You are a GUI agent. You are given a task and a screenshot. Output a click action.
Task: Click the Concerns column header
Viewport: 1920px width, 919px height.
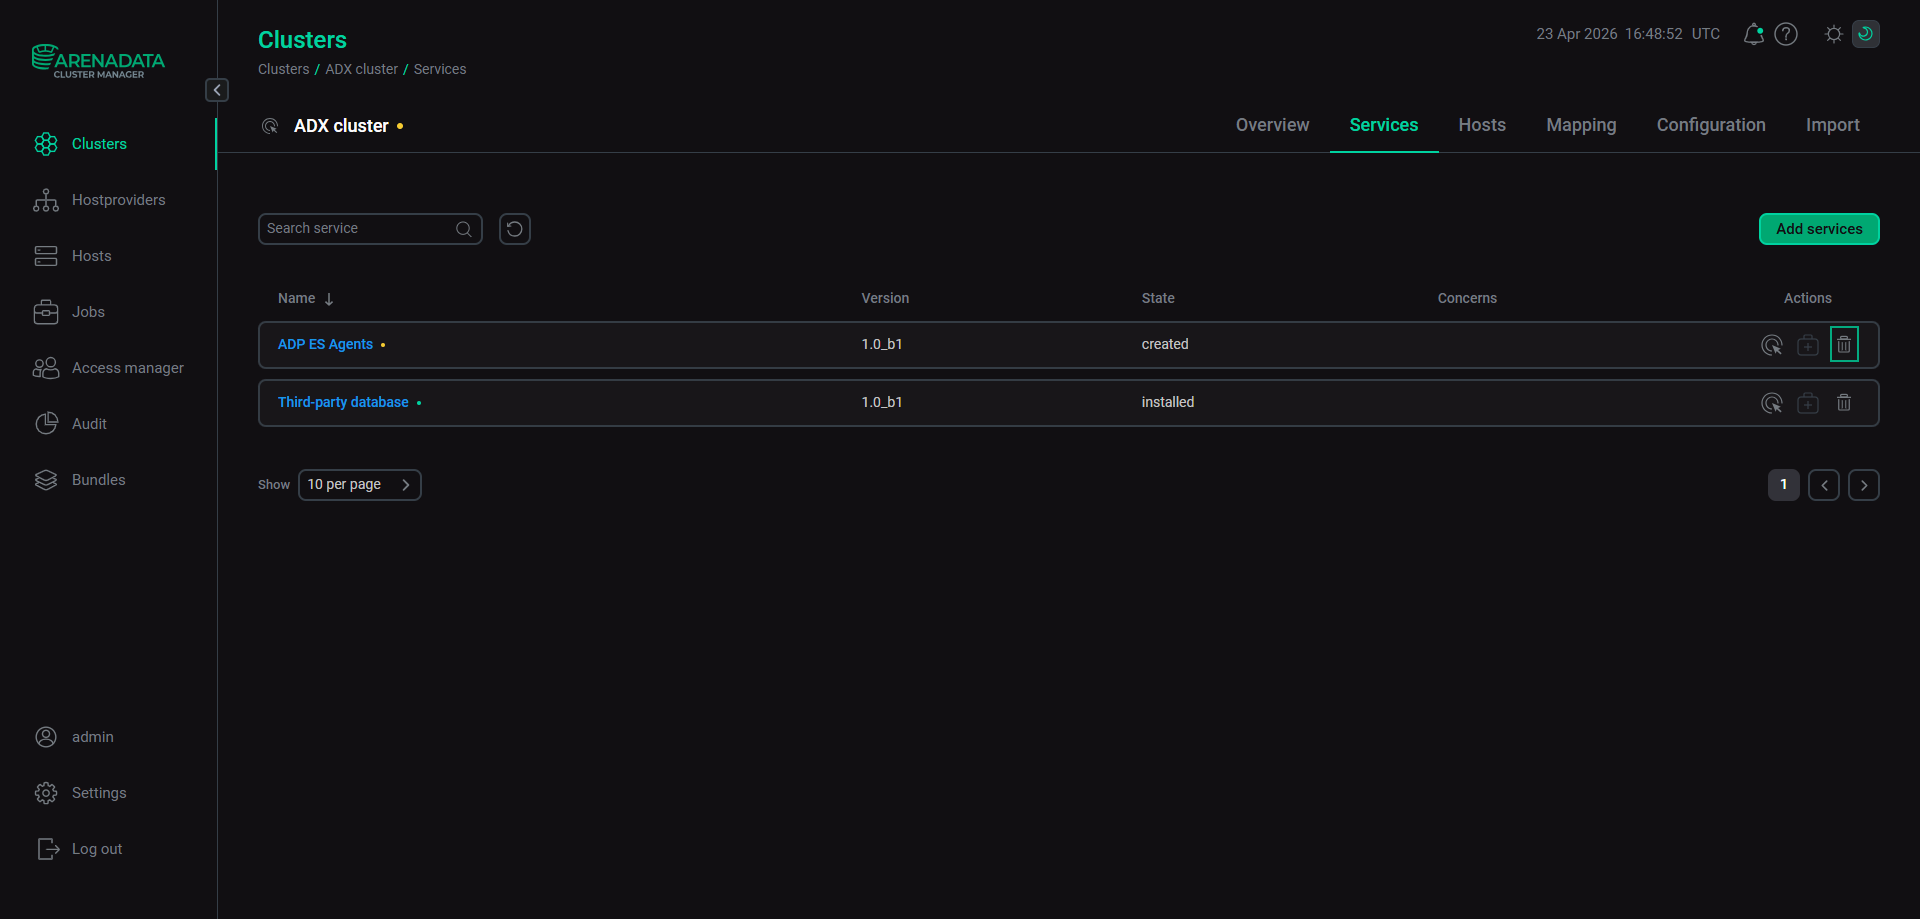point(1467,299)
